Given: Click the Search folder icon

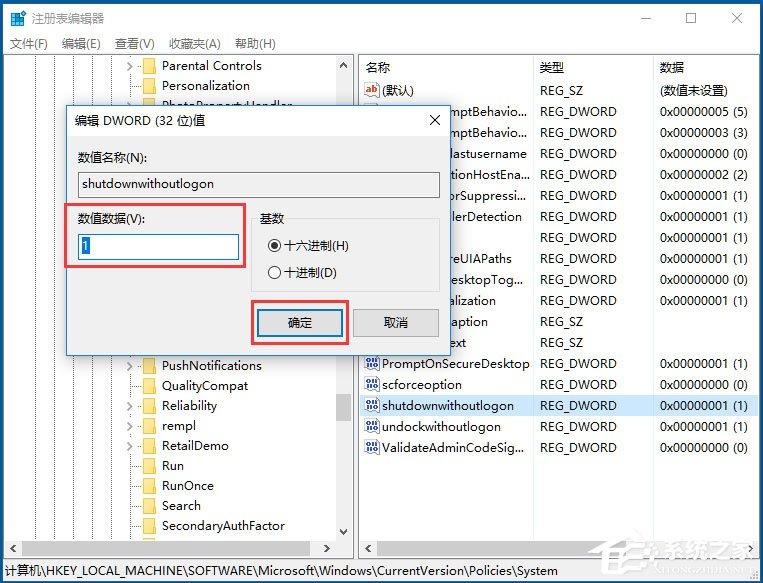Looking at the screenshot, I should click(149, 506).
